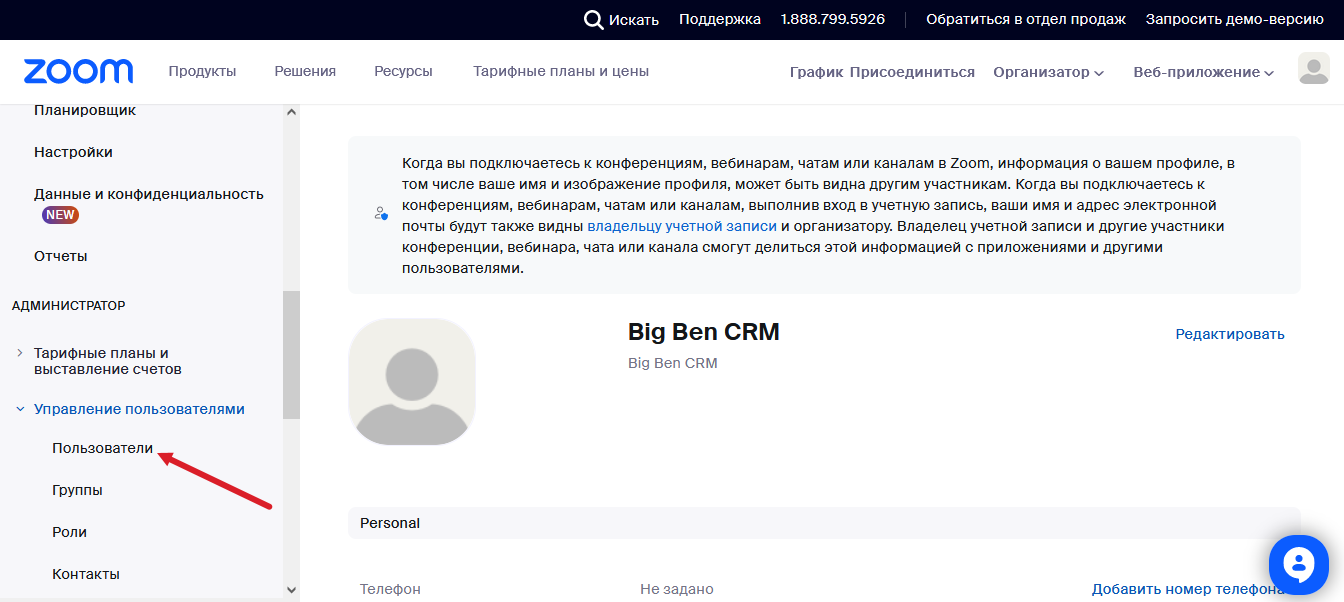Open Данные и конфиденциальность
This screenshot has height=602, width=1344.
149,194
